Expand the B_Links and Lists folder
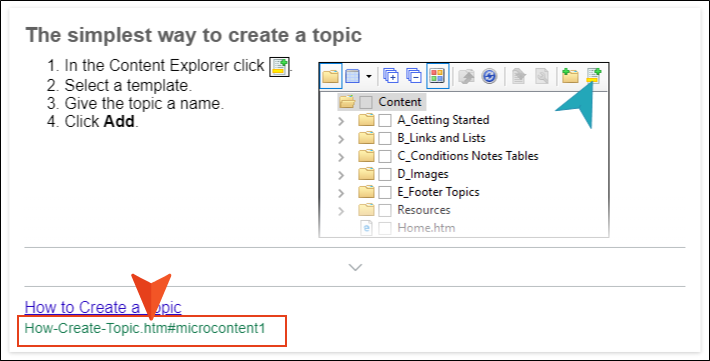The height and width of the screenshot is (361, 710). point(341,139)
